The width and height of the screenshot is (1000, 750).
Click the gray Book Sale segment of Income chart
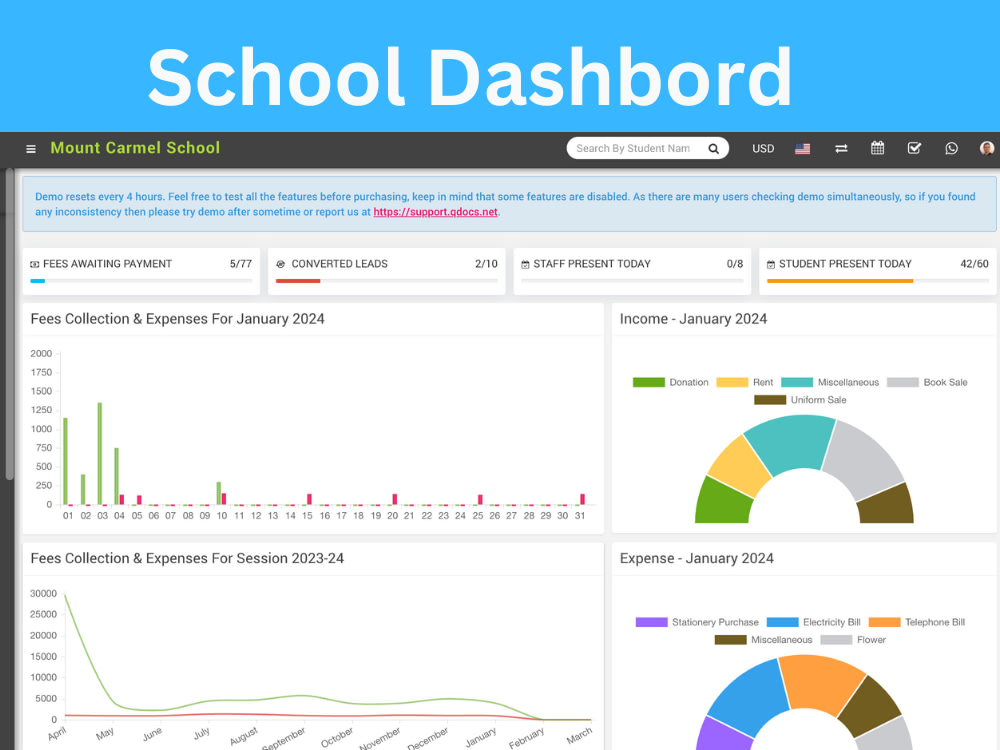point(866,457)
